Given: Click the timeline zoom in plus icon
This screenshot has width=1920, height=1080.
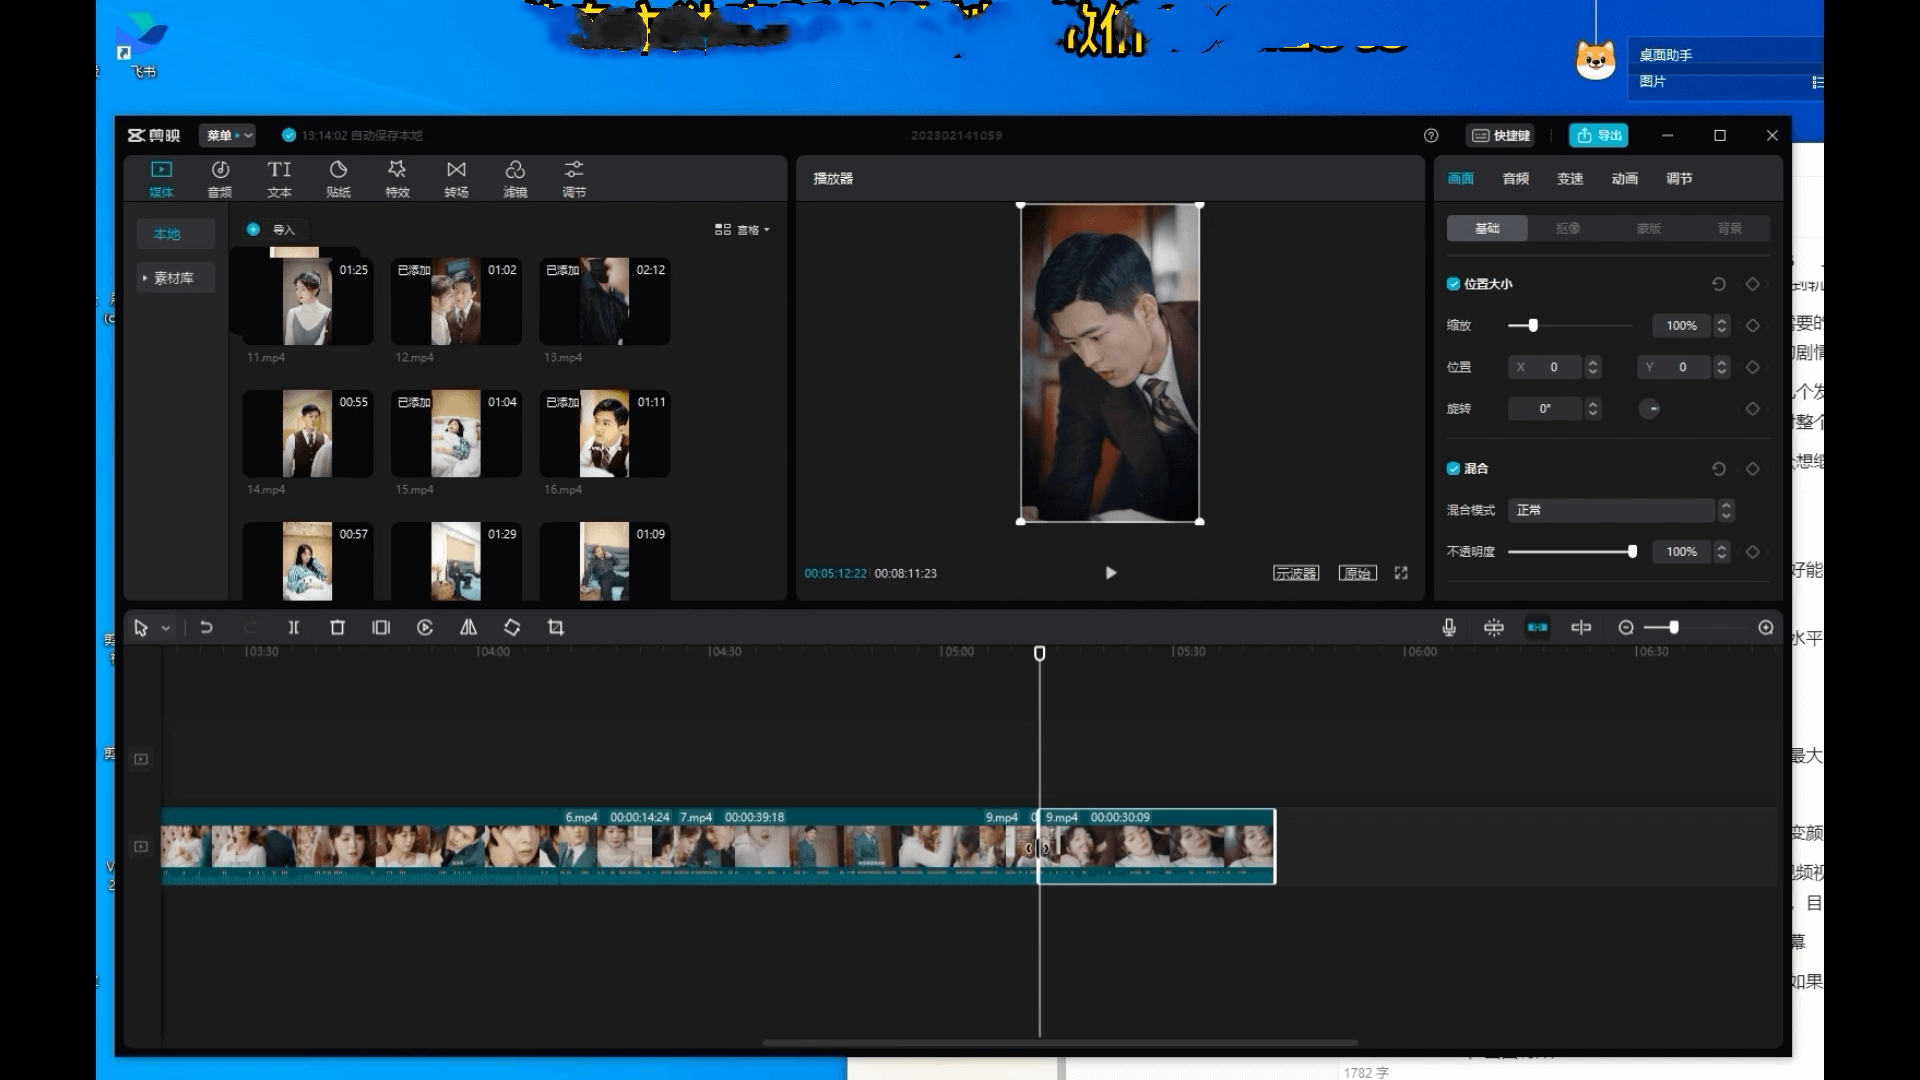Looking at the screenshot, I should 1766,628.
